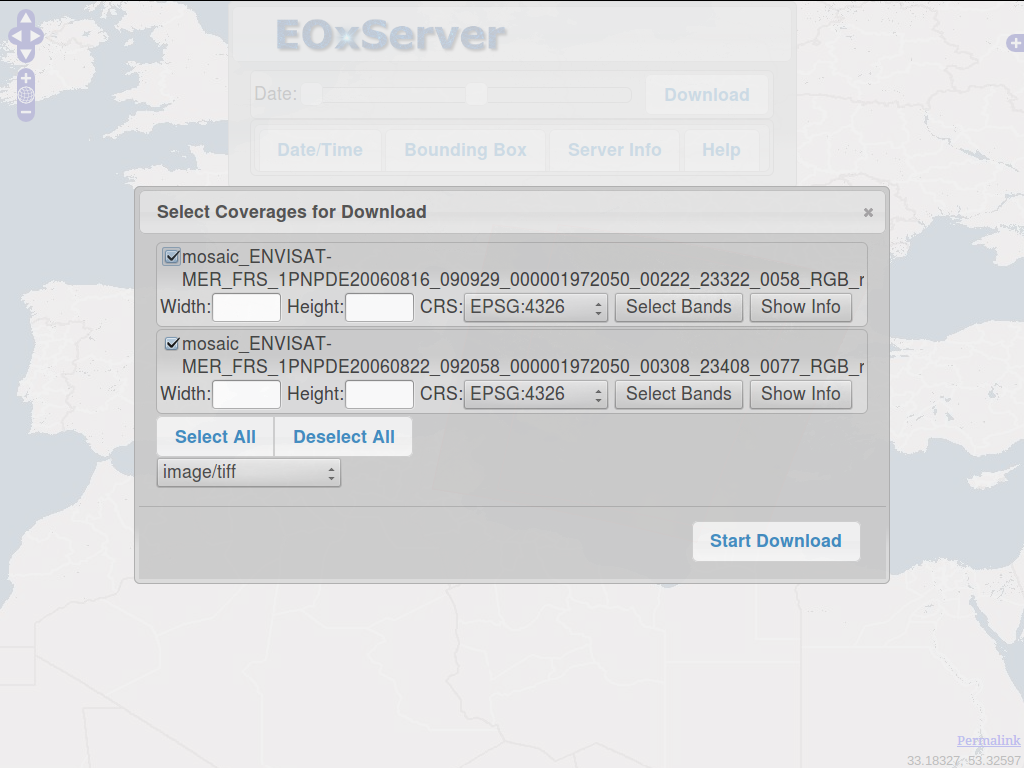This screenshot has width=1024, height=768.
Task: Zoom in on the map with plus icon
Action: tap(25, 78)
